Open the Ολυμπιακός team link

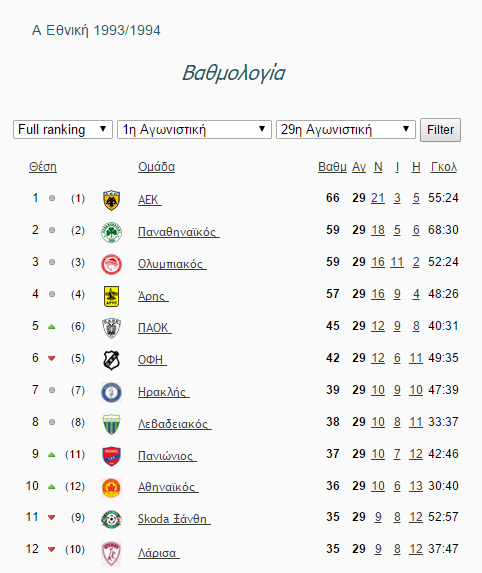coord(172,264)
